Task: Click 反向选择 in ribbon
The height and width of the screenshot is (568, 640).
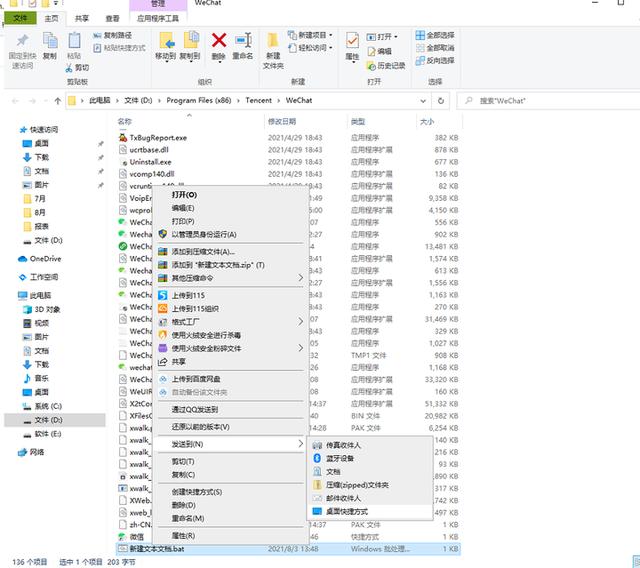Action: 435,60
